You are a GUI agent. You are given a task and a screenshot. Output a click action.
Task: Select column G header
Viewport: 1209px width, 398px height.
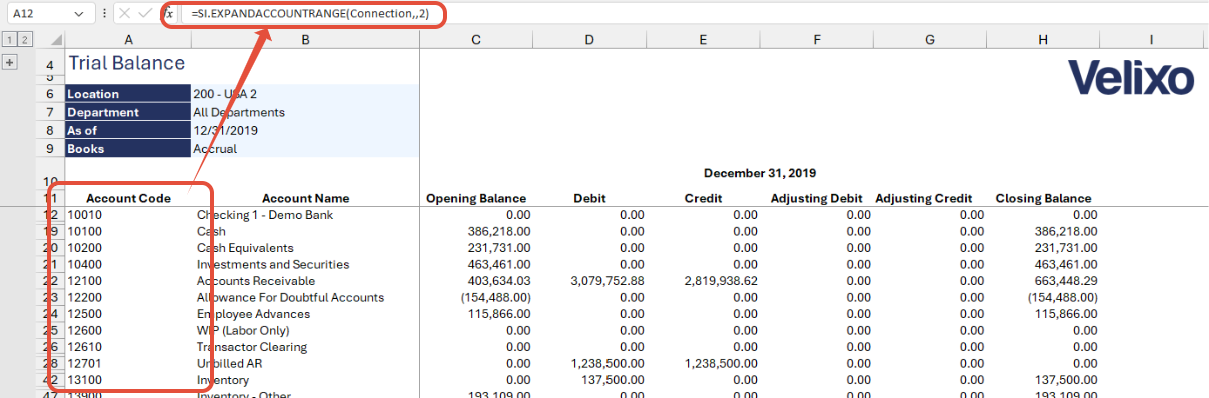pyautogui.click(x=930, y=39)
